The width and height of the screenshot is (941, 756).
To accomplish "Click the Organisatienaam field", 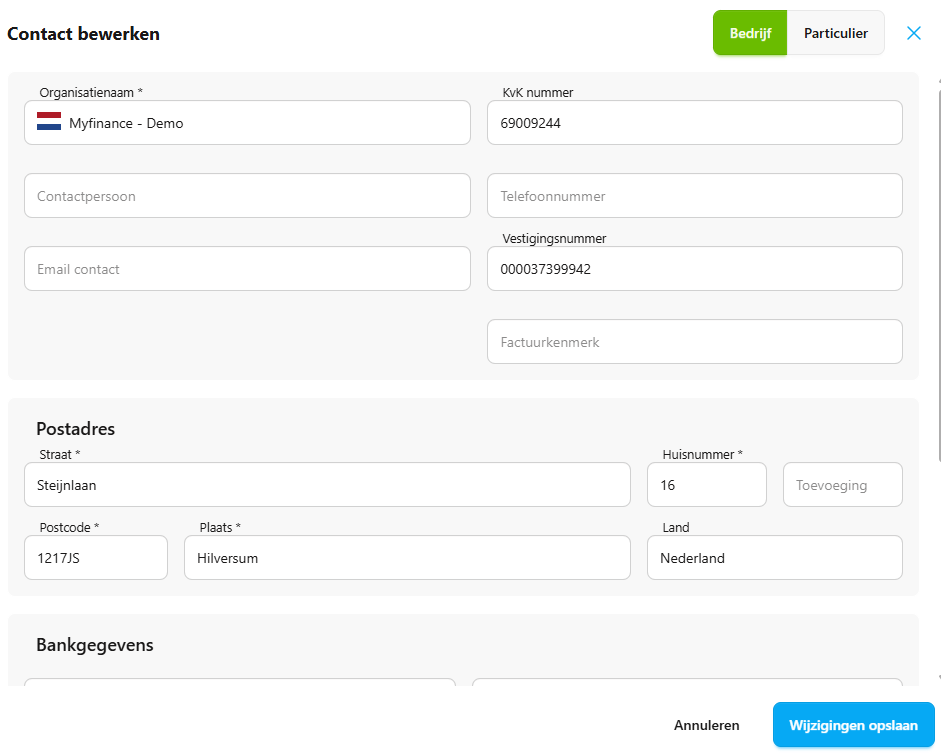I will pos(247,122).
